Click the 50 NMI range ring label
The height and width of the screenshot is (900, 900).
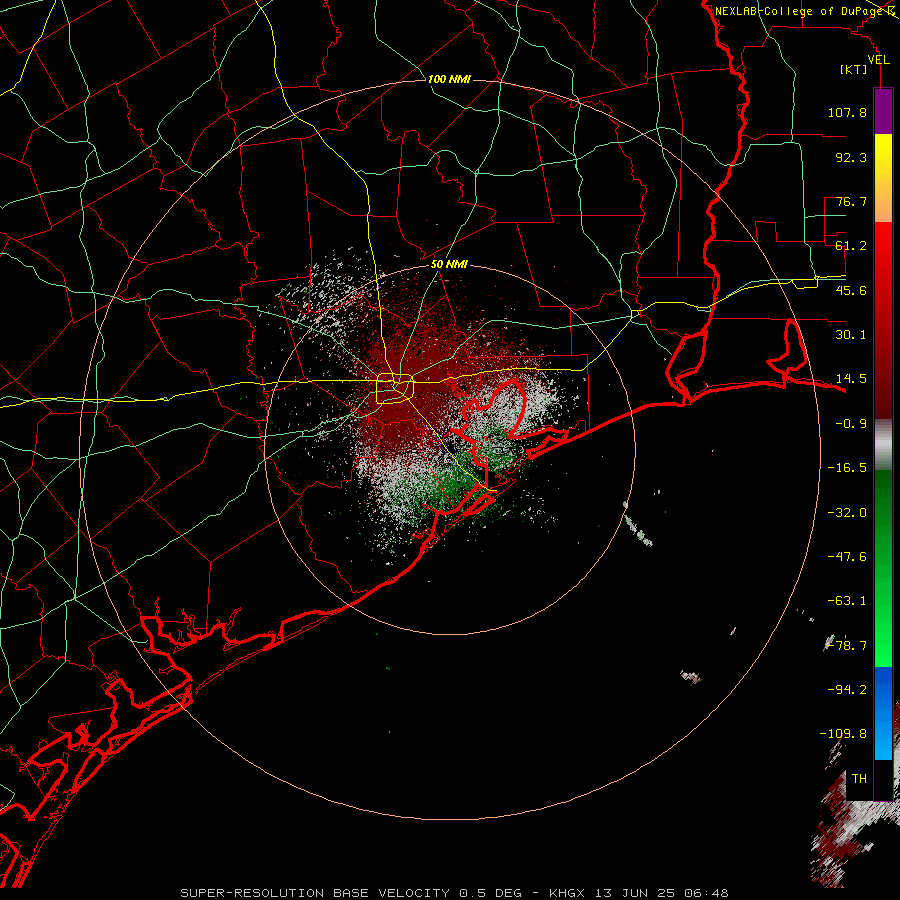(x=449, y=265)
